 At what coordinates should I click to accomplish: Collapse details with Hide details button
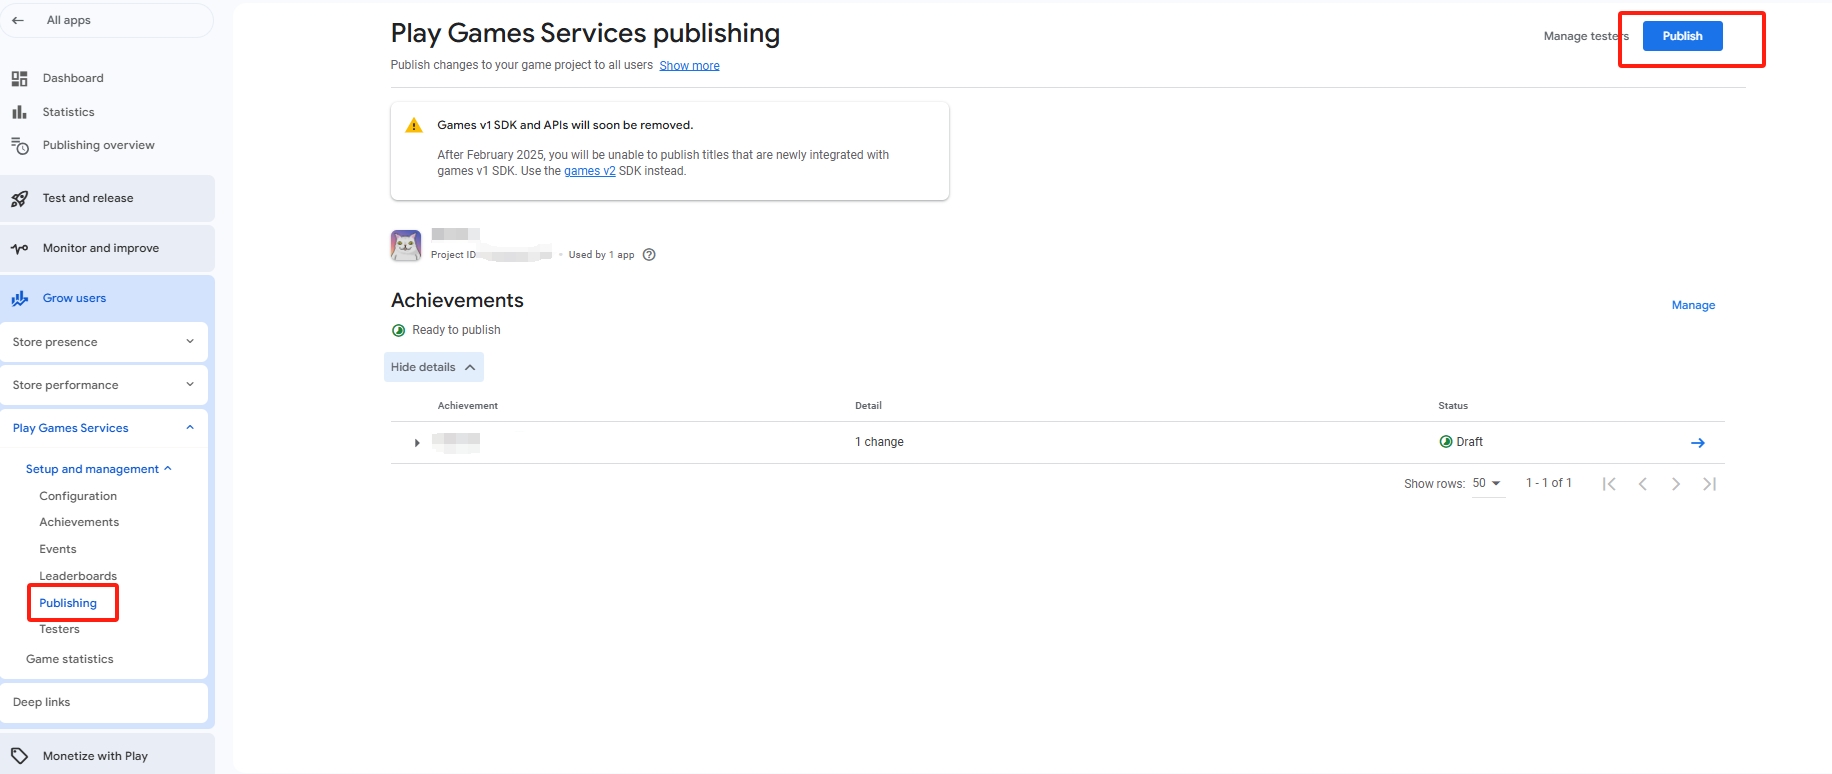point(434,367)
